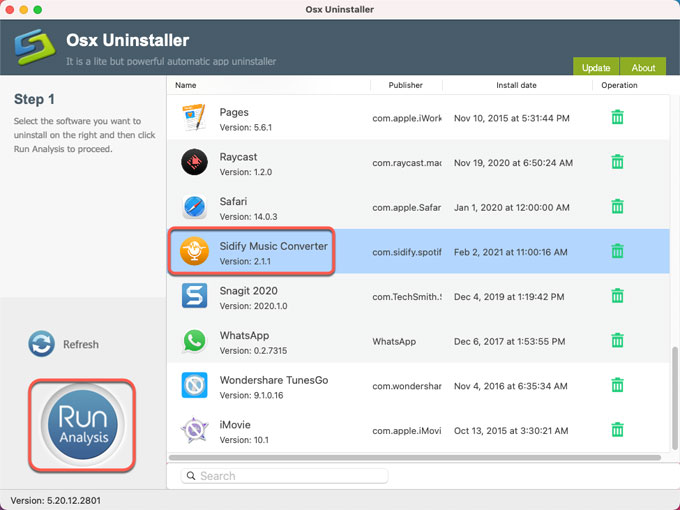Image resolution: width=680 pixels, height=510 pixels.
Task: Sort by the Publisher column header
Action: 405,85
